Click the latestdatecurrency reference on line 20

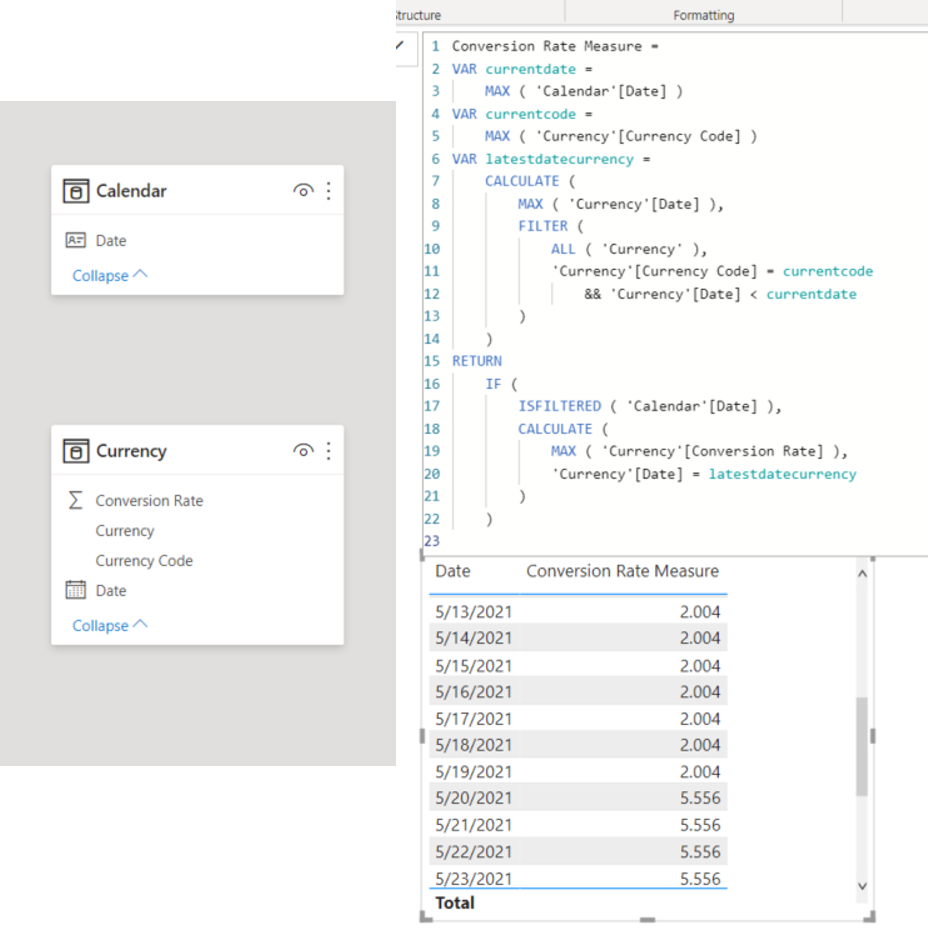click(x=782, y=474)
